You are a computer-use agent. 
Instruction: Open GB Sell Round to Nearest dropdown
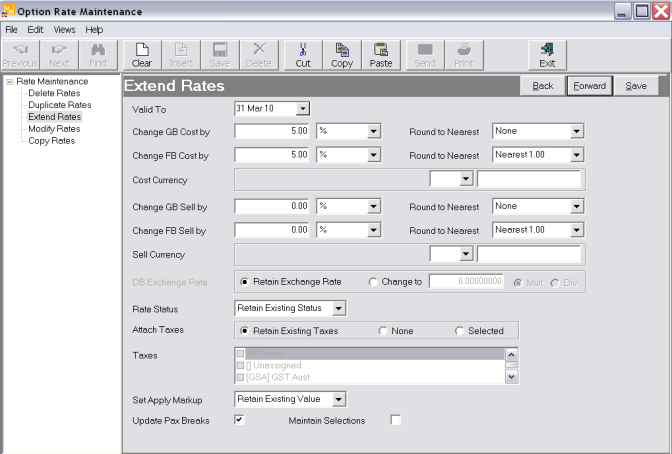[576, 207]
